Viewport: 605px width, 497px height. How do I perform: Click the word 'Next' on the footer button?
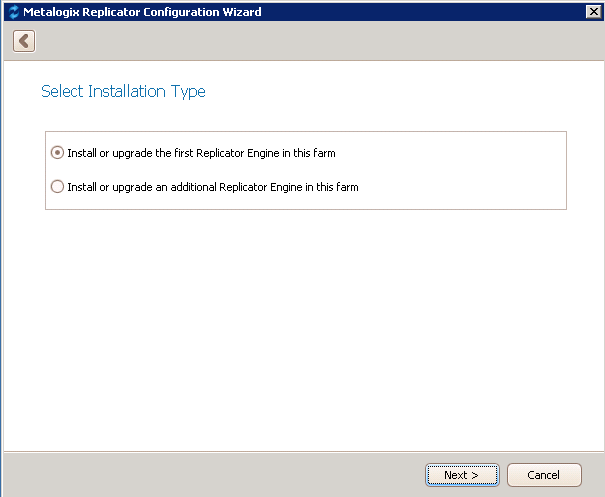point(456,475)
